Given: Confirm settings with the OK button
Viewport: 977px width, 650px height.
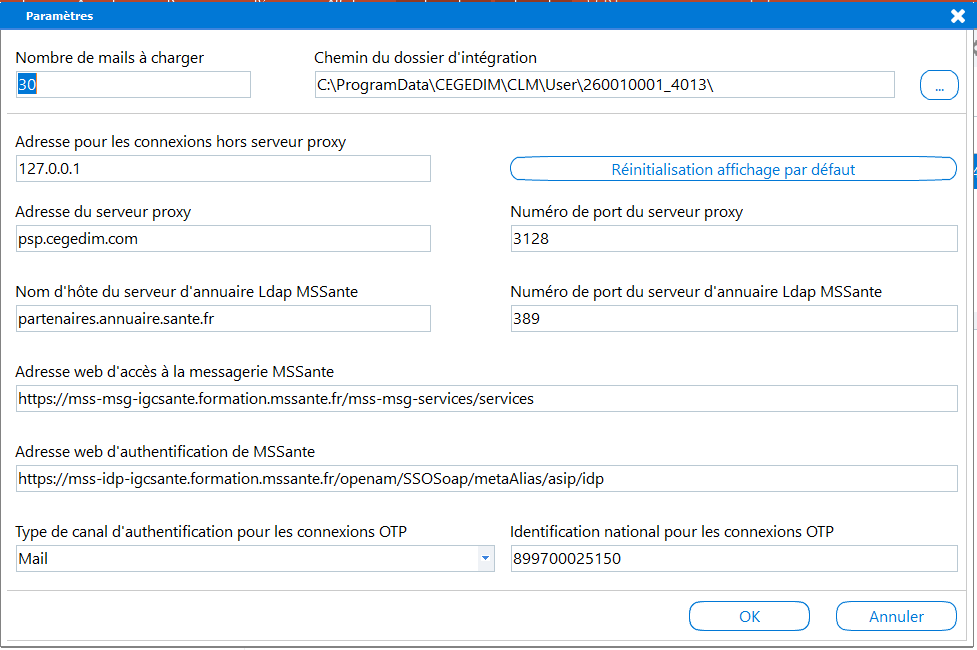Looking at the screenshot, I should (749, 616).
